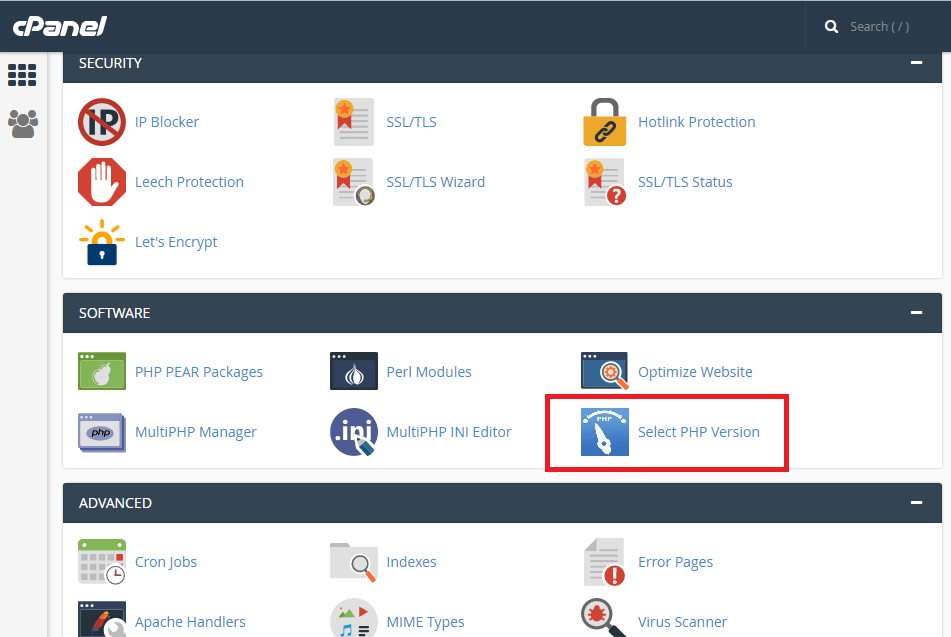
Task: Open the Perl Modules icon
Action: tap(354, 371)
